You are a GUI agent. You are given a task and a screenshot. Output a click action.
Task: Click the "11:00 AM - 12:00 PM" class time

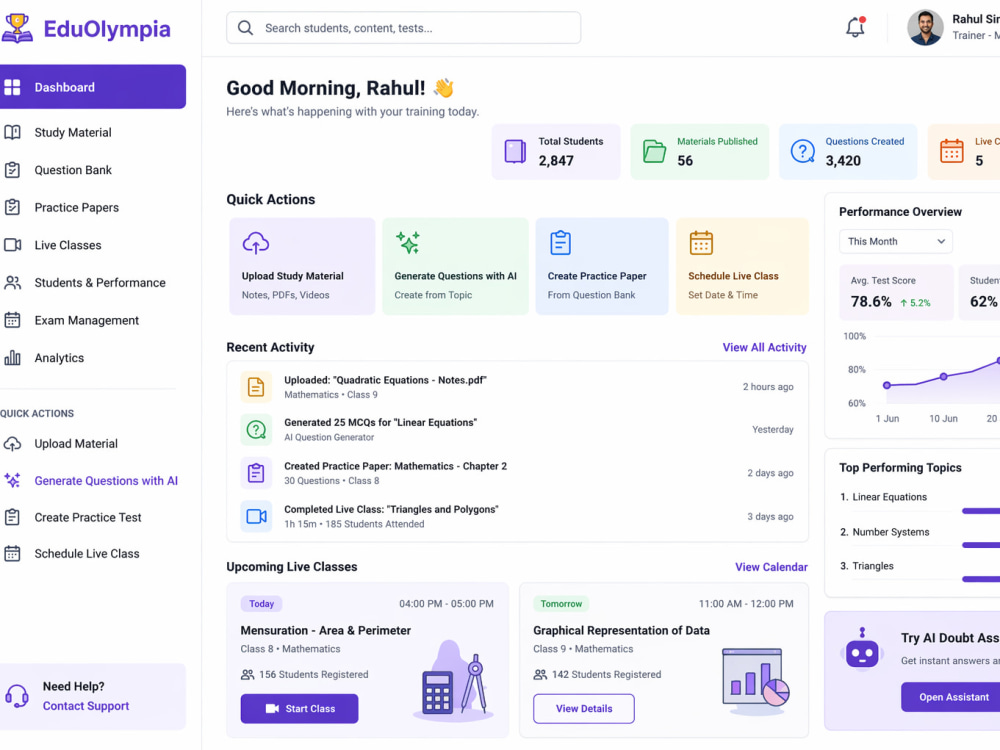746,604
